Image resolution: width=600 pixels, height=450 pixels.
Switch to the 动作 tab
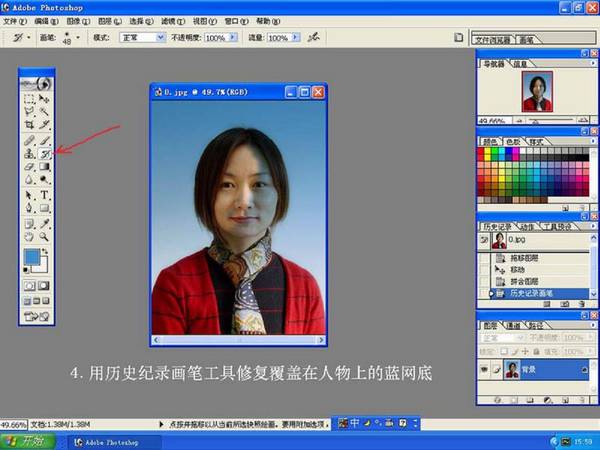click(x=527, y=227)
